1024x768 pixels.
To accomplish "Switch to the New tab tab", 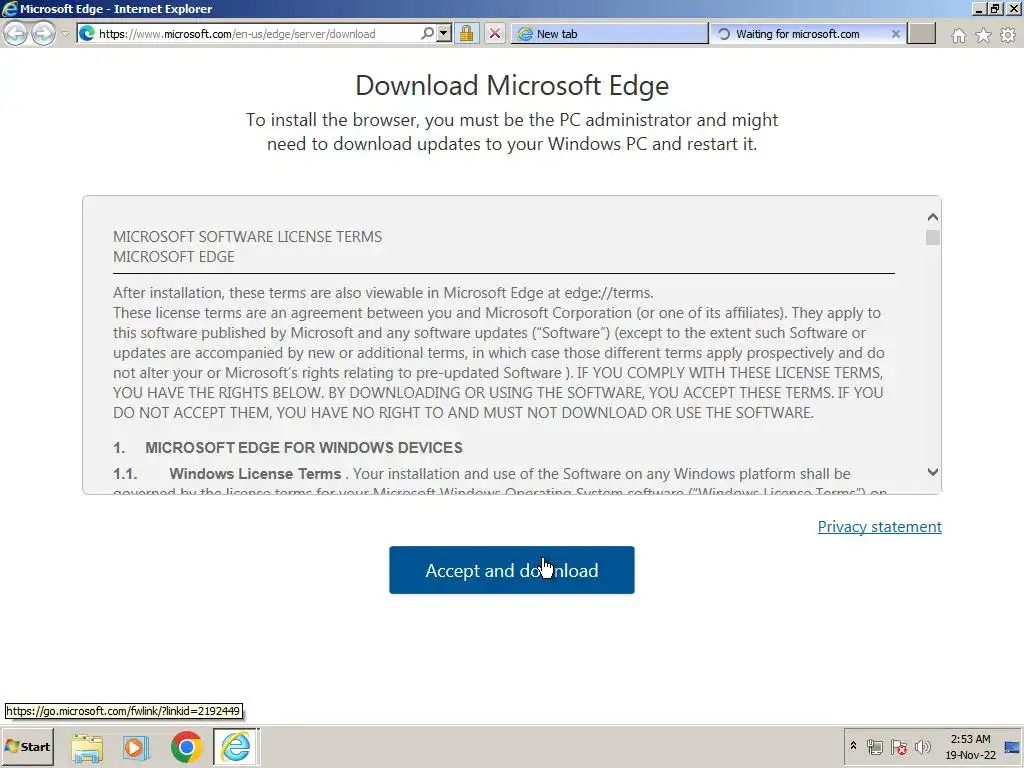I will (610, 34).
